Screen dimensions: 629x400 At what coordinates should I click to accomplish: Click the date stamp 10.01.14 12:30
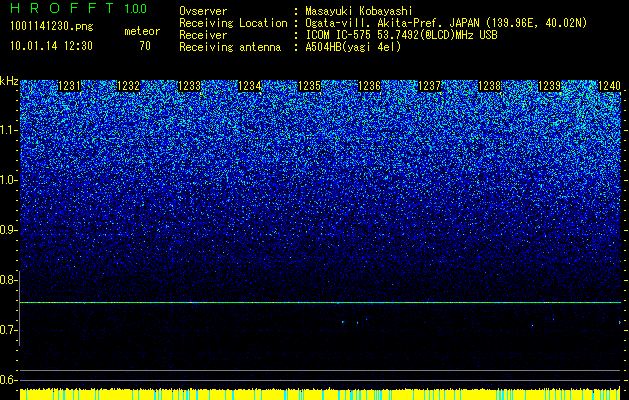click(x=51, y=46)
